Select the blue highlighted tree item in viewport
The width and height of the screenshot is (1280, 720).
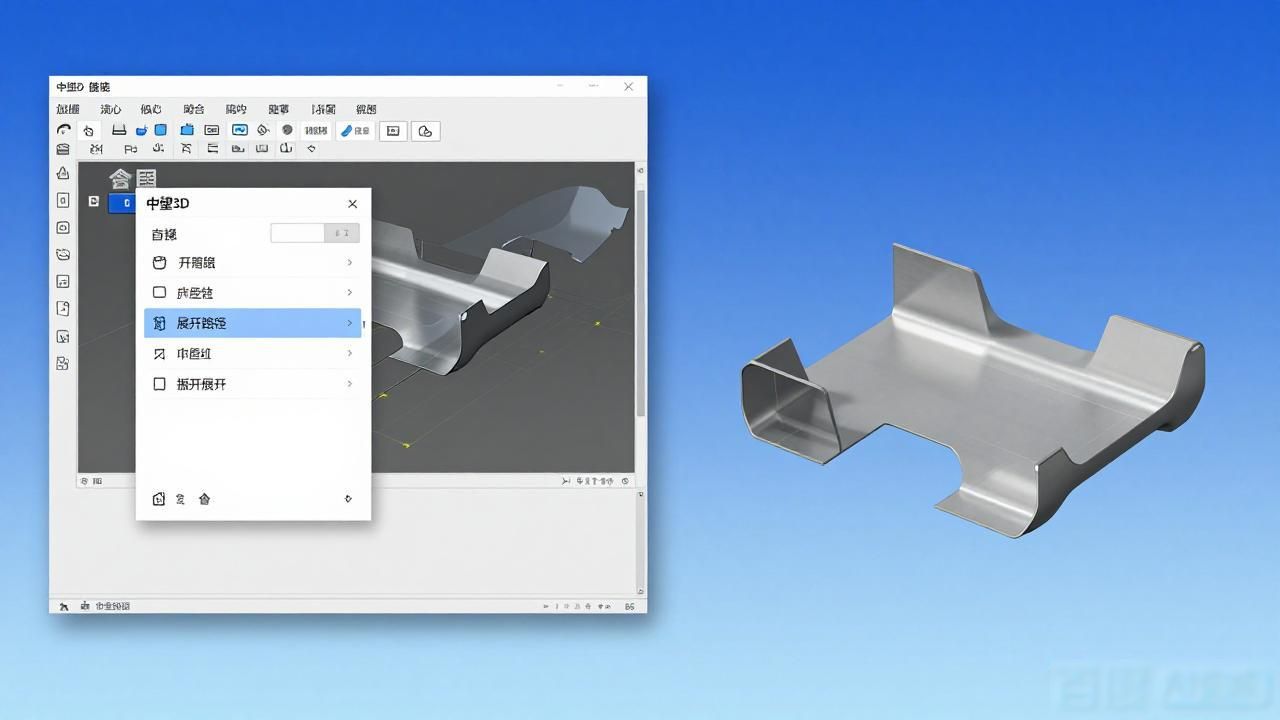122,203
